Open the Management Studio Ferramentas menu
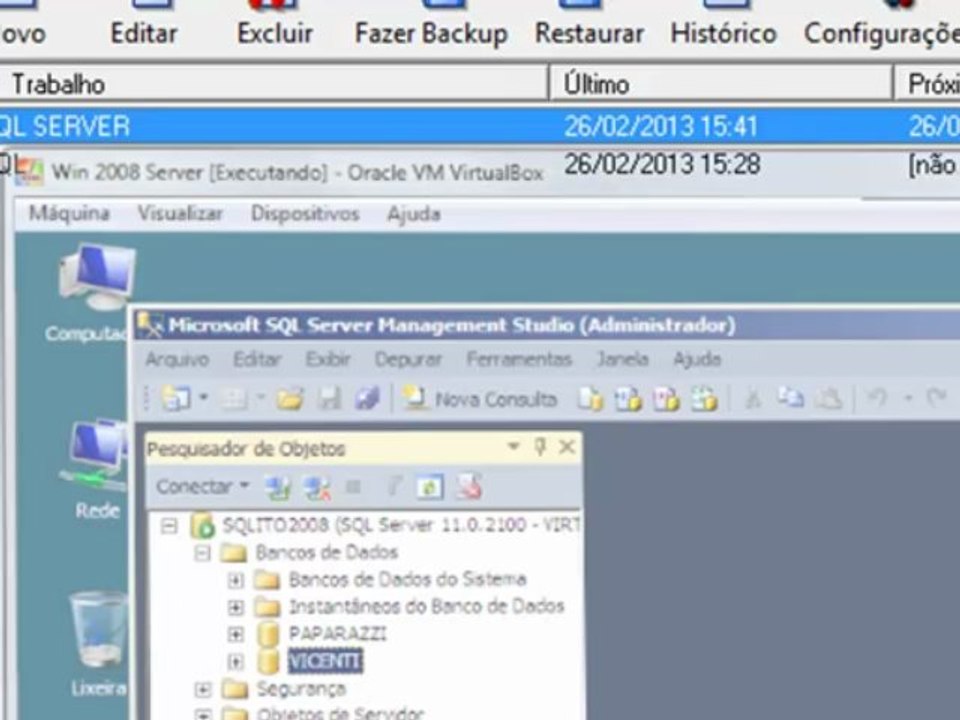 (519, 359)
